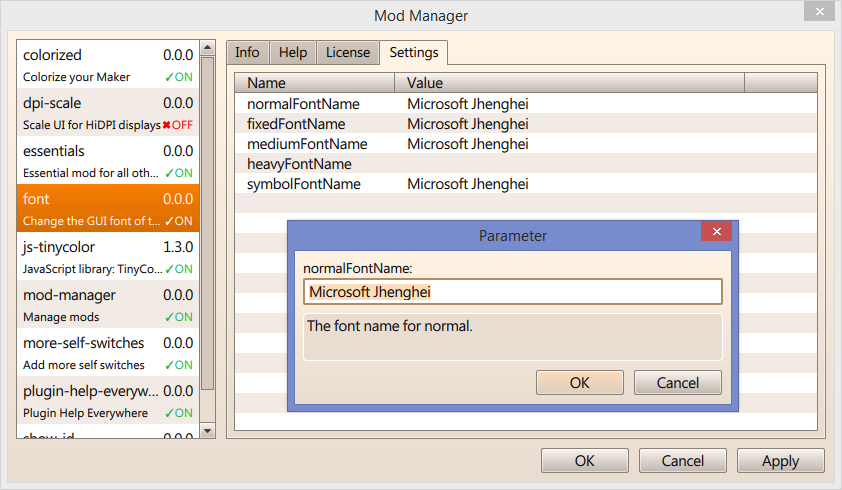The image size is (842, 490).
Task: Open the Help tab
Action: (293, 53)
